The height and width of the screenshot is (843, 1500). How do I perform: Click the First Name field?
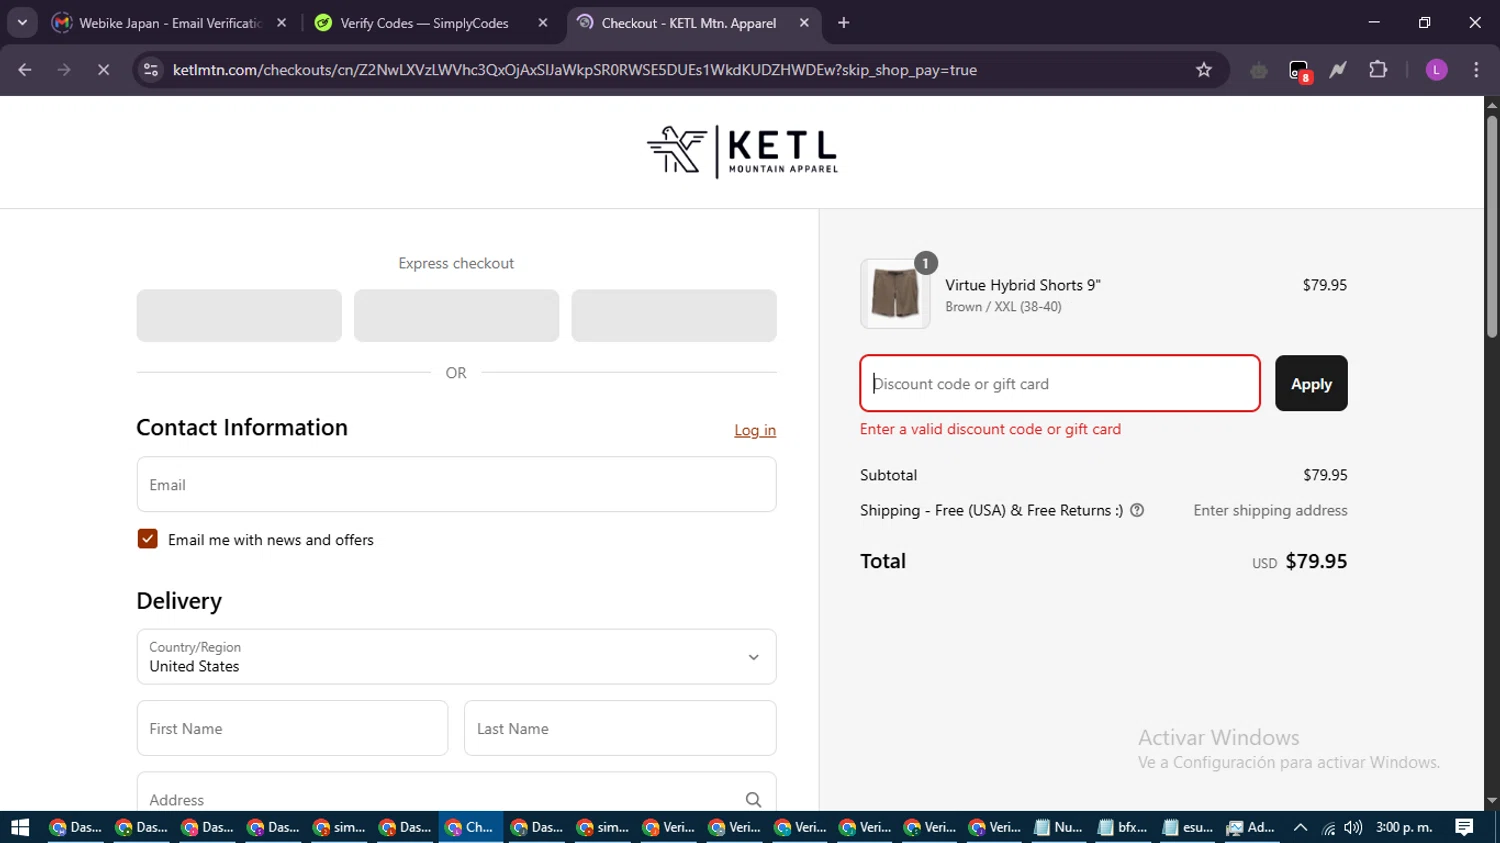click(x=292, y=728)
